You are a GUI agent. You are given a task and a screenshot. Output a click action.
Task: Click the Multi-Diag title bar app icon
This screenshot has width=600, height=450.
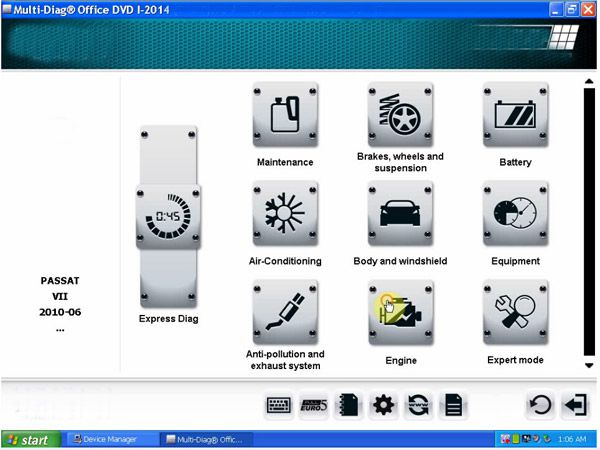(7, 9)
